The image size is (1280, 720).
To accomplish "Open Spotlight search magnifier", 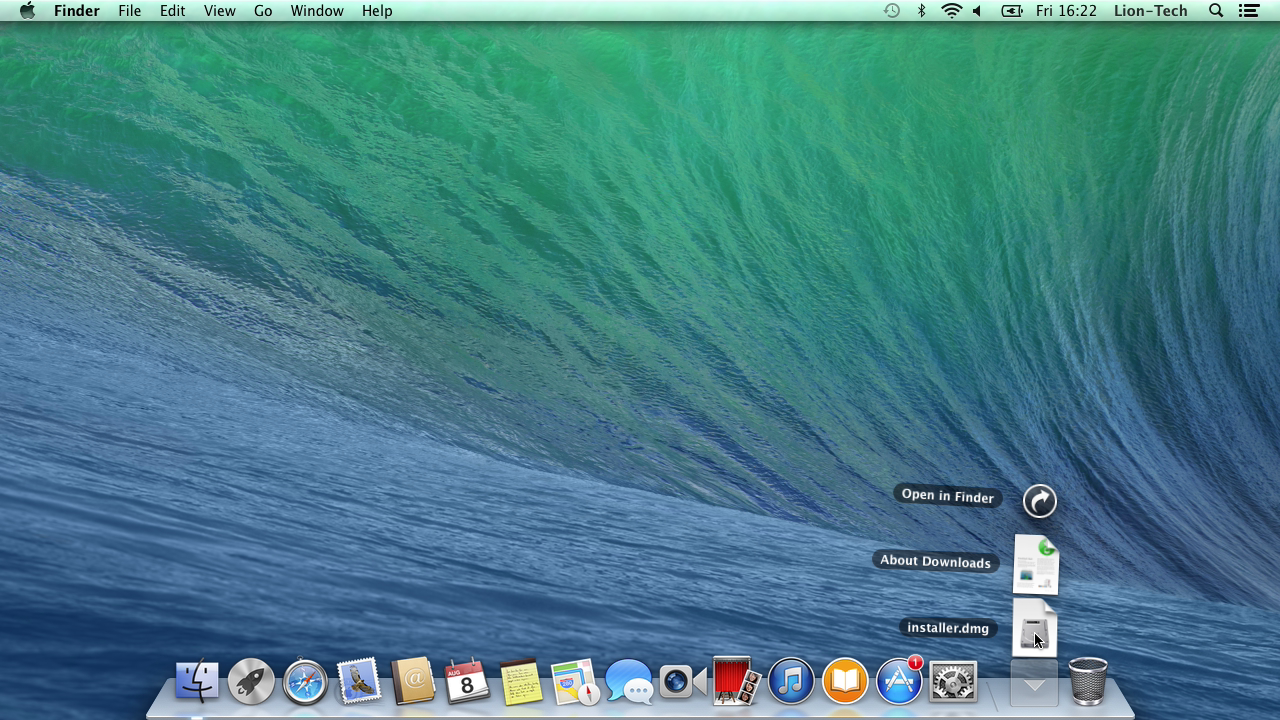I will [1216, 11].
